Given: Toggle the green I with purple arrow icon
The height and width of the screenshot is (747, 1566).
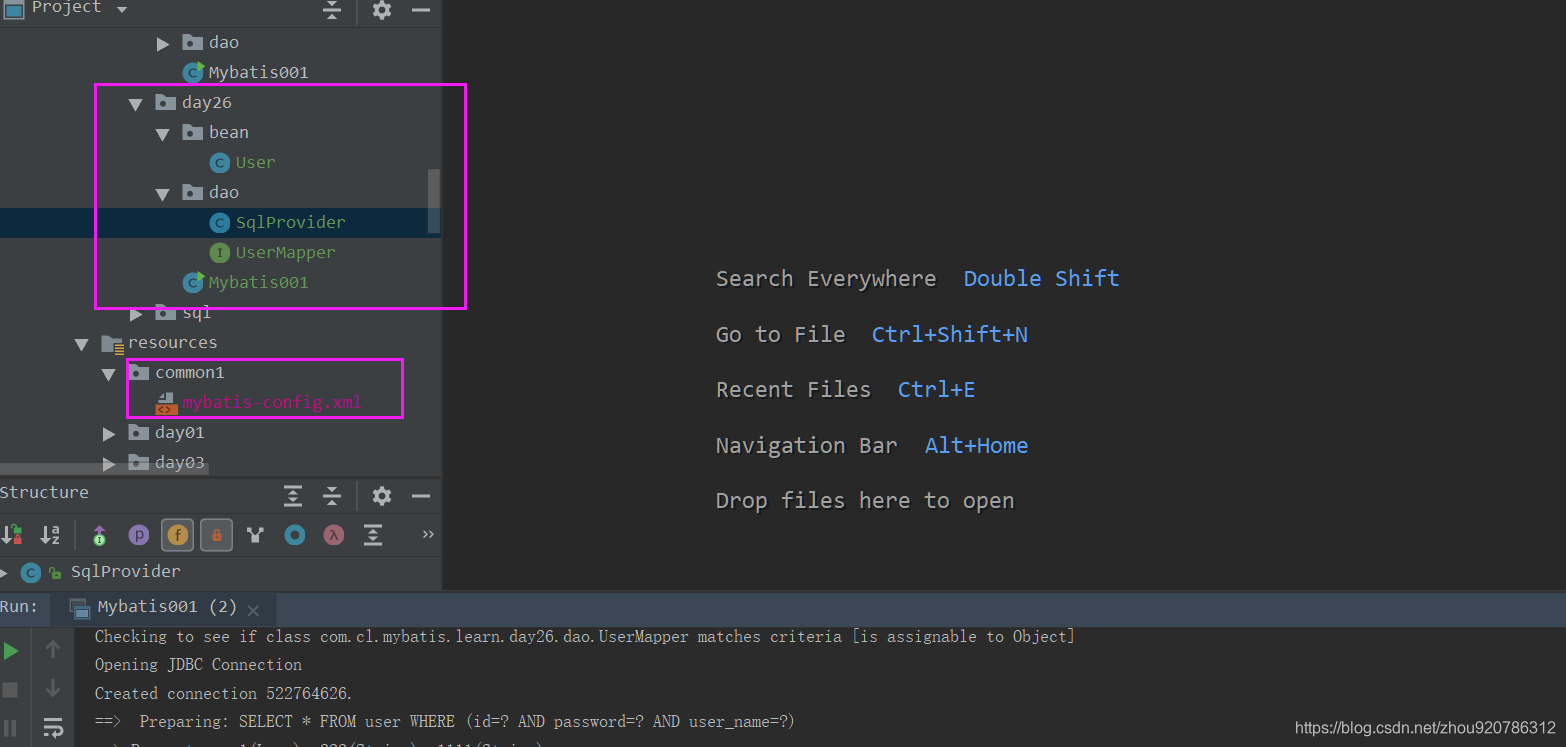Looking at the screenshot, I should [x=99, y=535].
